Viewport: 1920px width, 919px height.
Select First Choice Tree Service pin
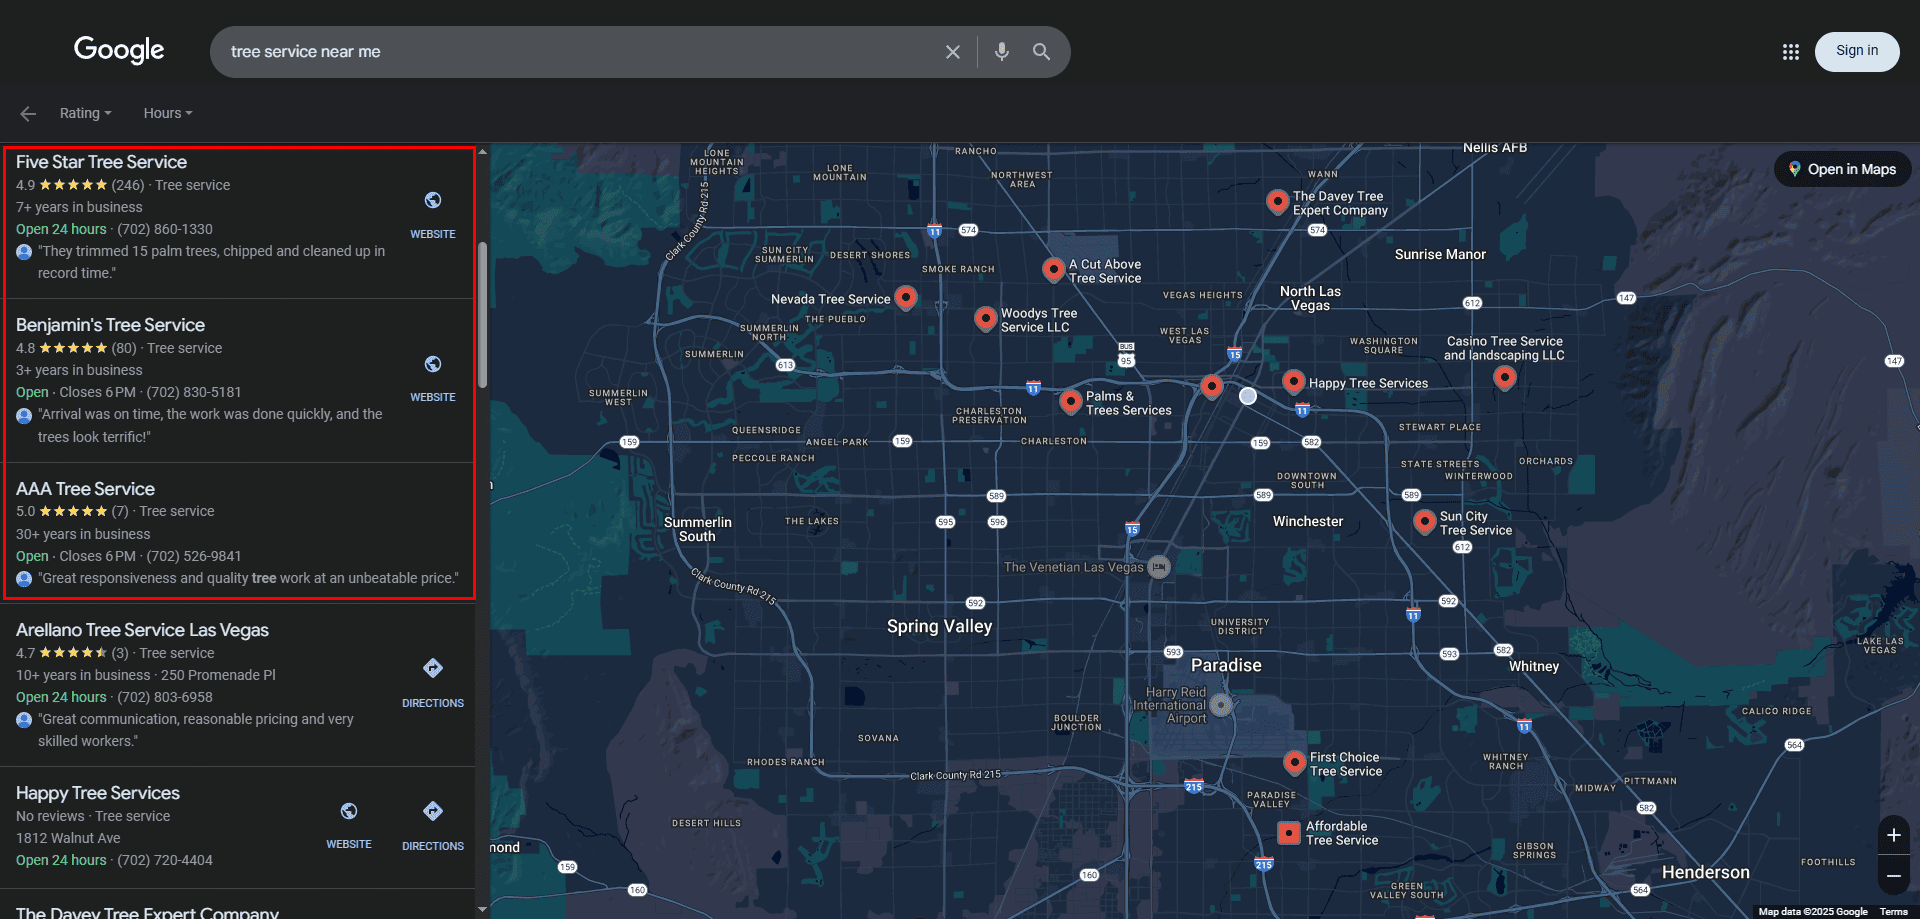point(1295,762)
